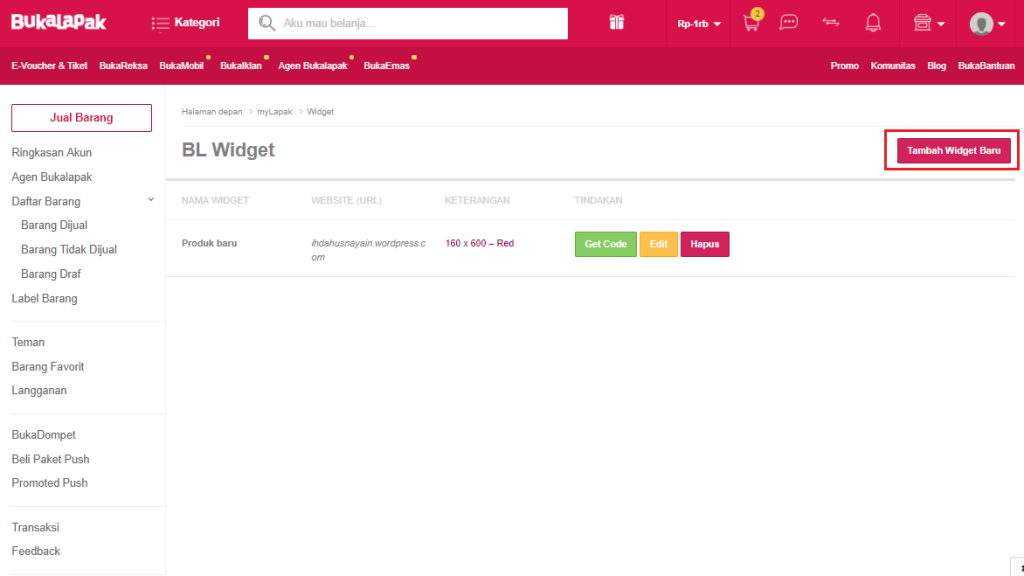Viewport: 1024px width, 576px height.
Task: Open the user avatar dropdown
Action: (987, 24)
